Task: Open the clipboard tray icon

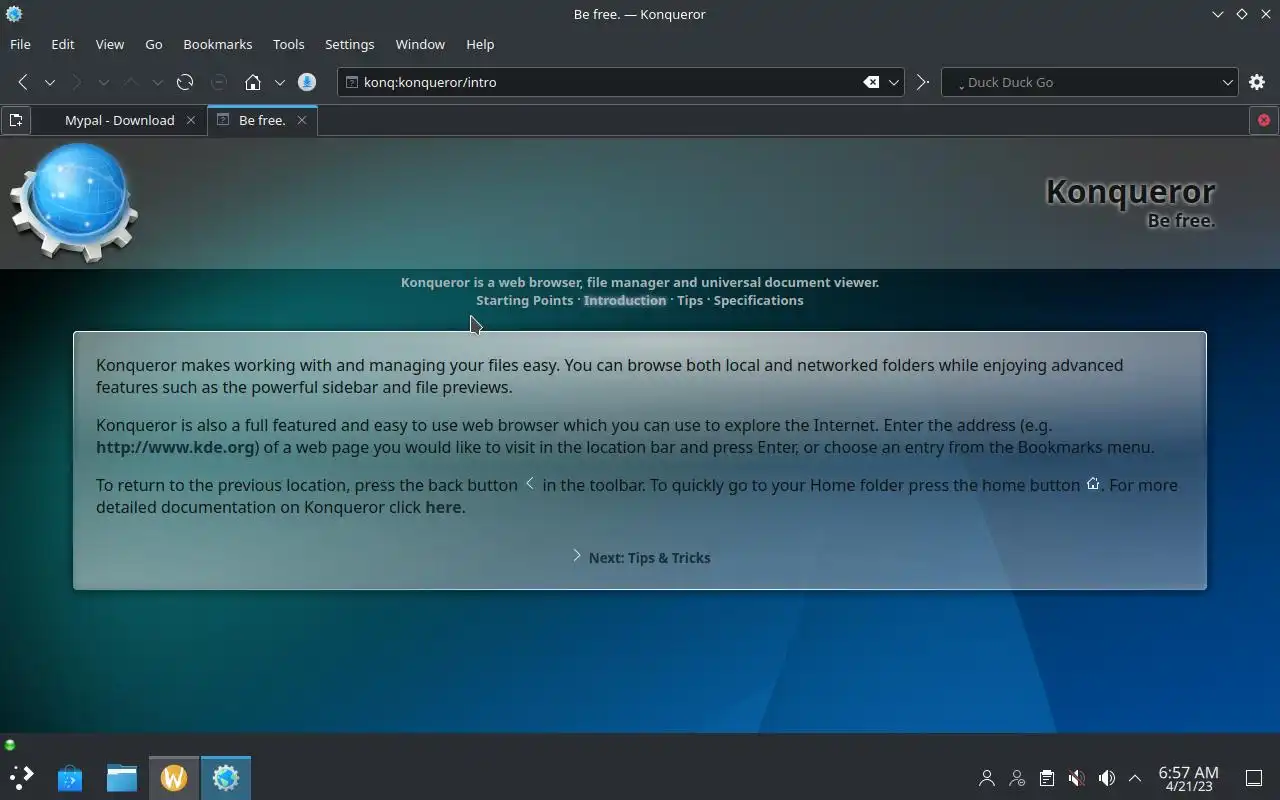Action: click(x=1047, y=778)
